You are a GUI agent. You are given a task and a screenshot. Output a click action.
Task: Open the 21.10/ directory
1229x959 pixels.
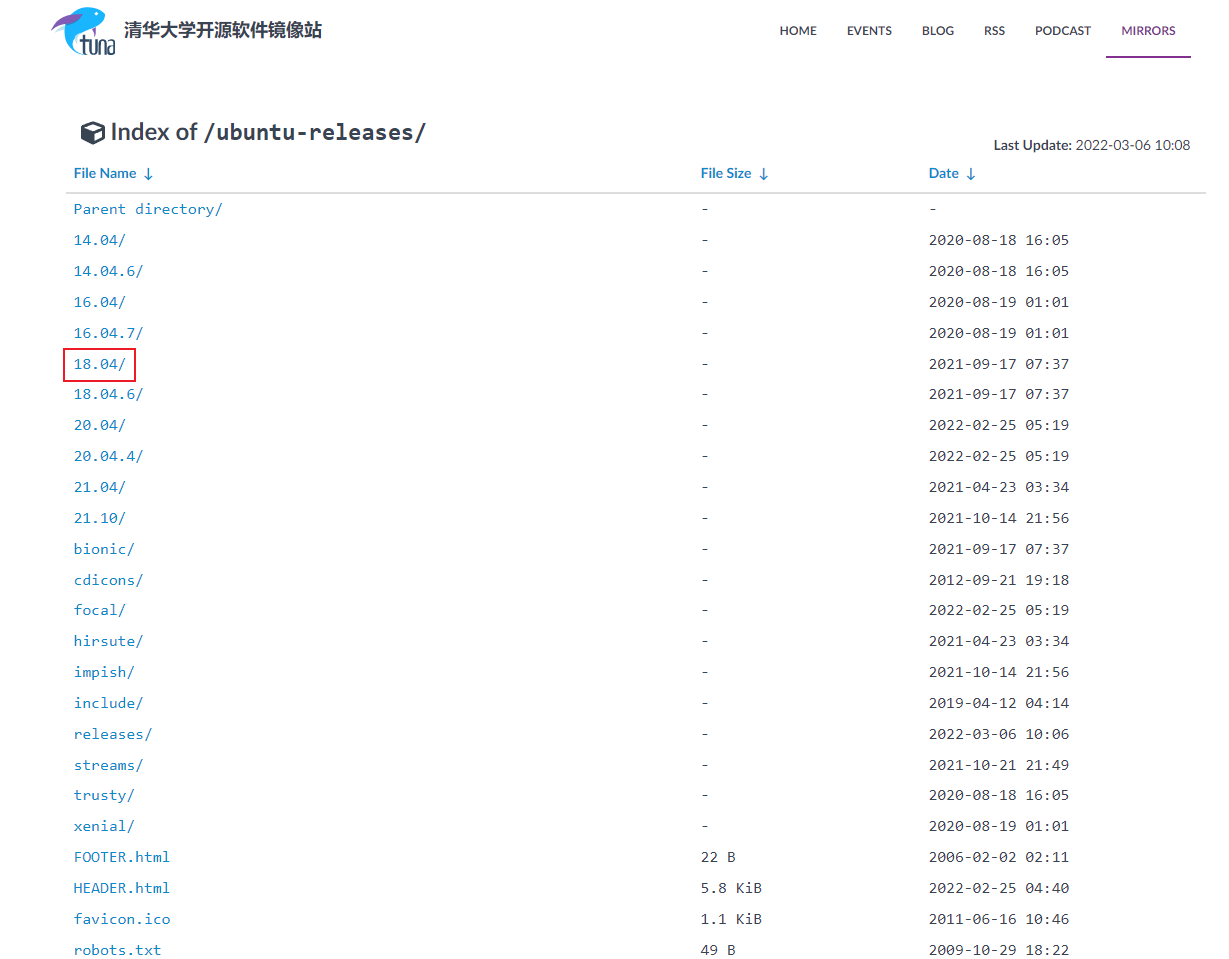click(x=100, y=518)
